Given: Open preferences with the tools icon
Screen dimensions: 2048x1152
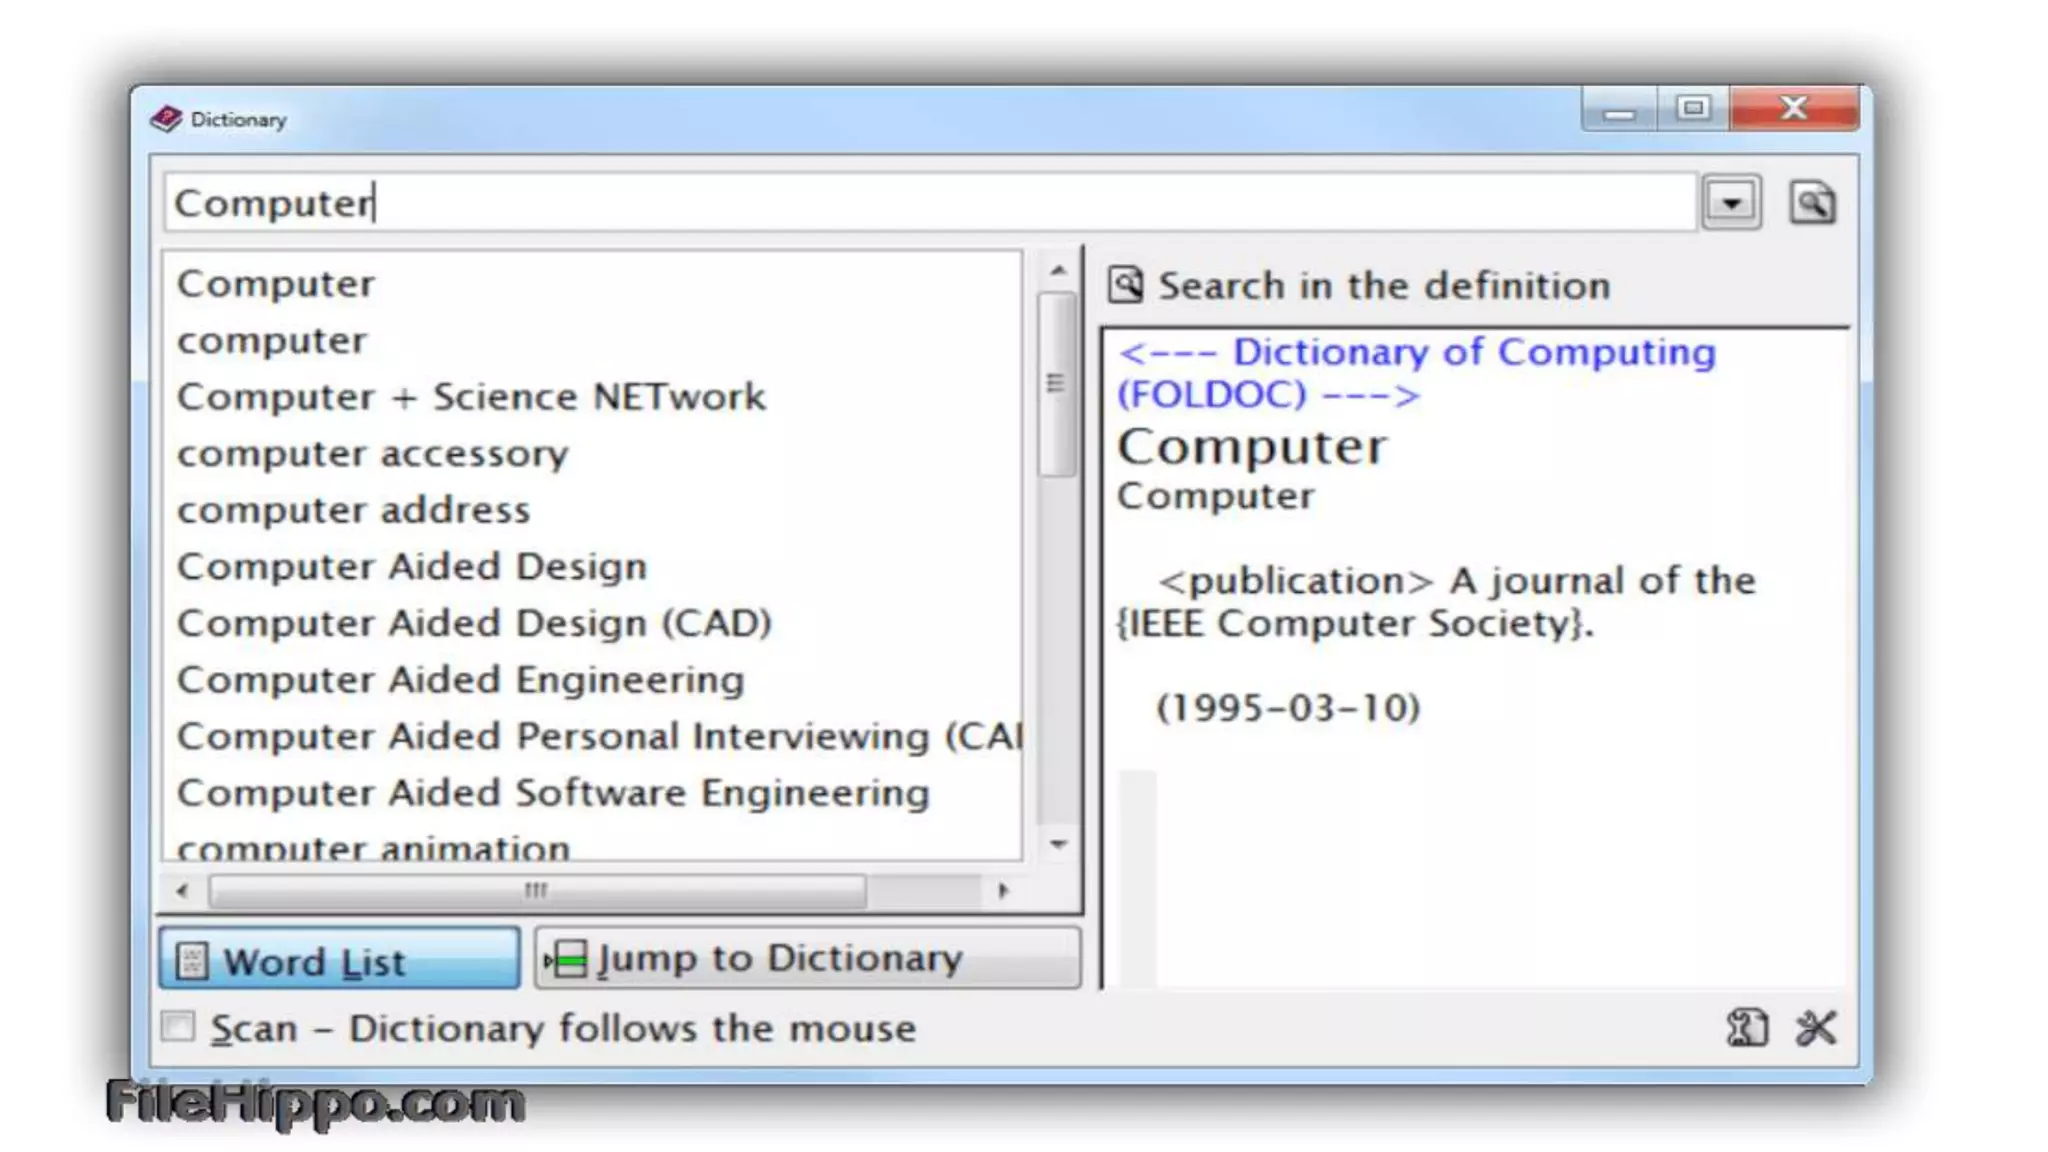Looking at the screenshot, I should tap(1816, 1027).
